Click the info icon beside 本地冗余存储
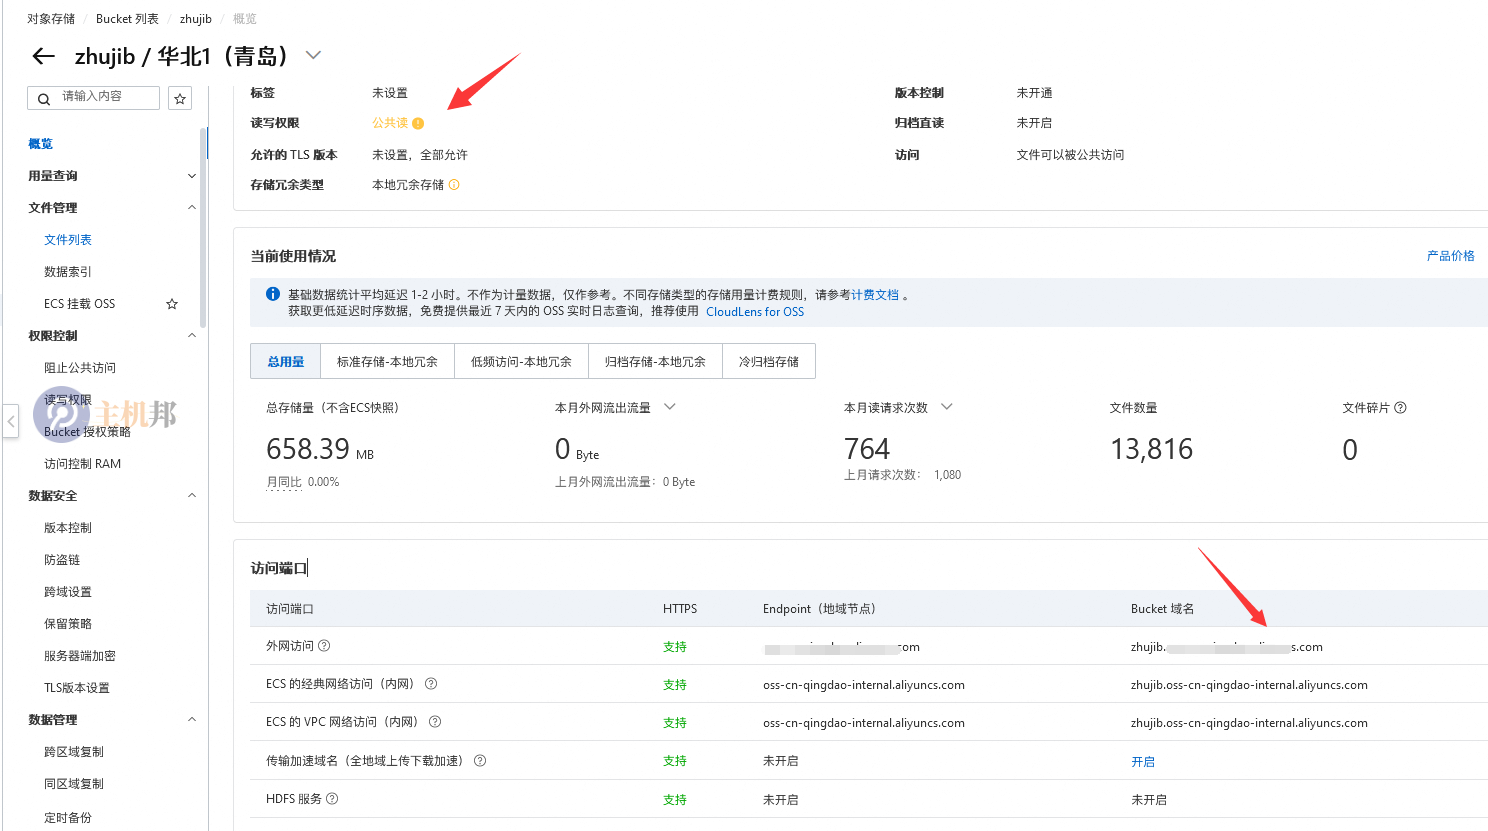 pos(454,185)
